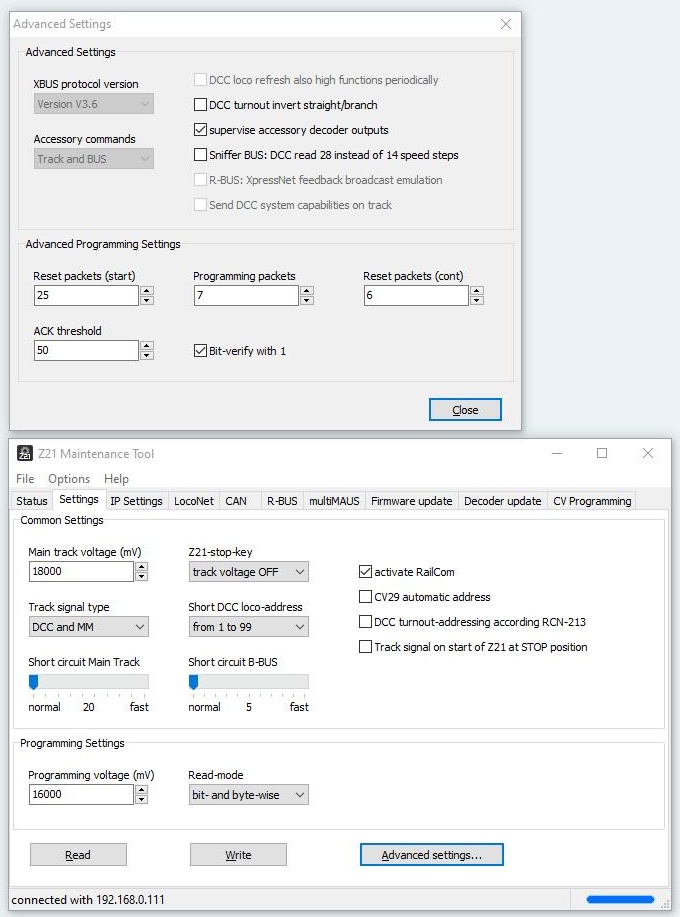
Task: Click the Main track voltage input field
Action: 81,571
